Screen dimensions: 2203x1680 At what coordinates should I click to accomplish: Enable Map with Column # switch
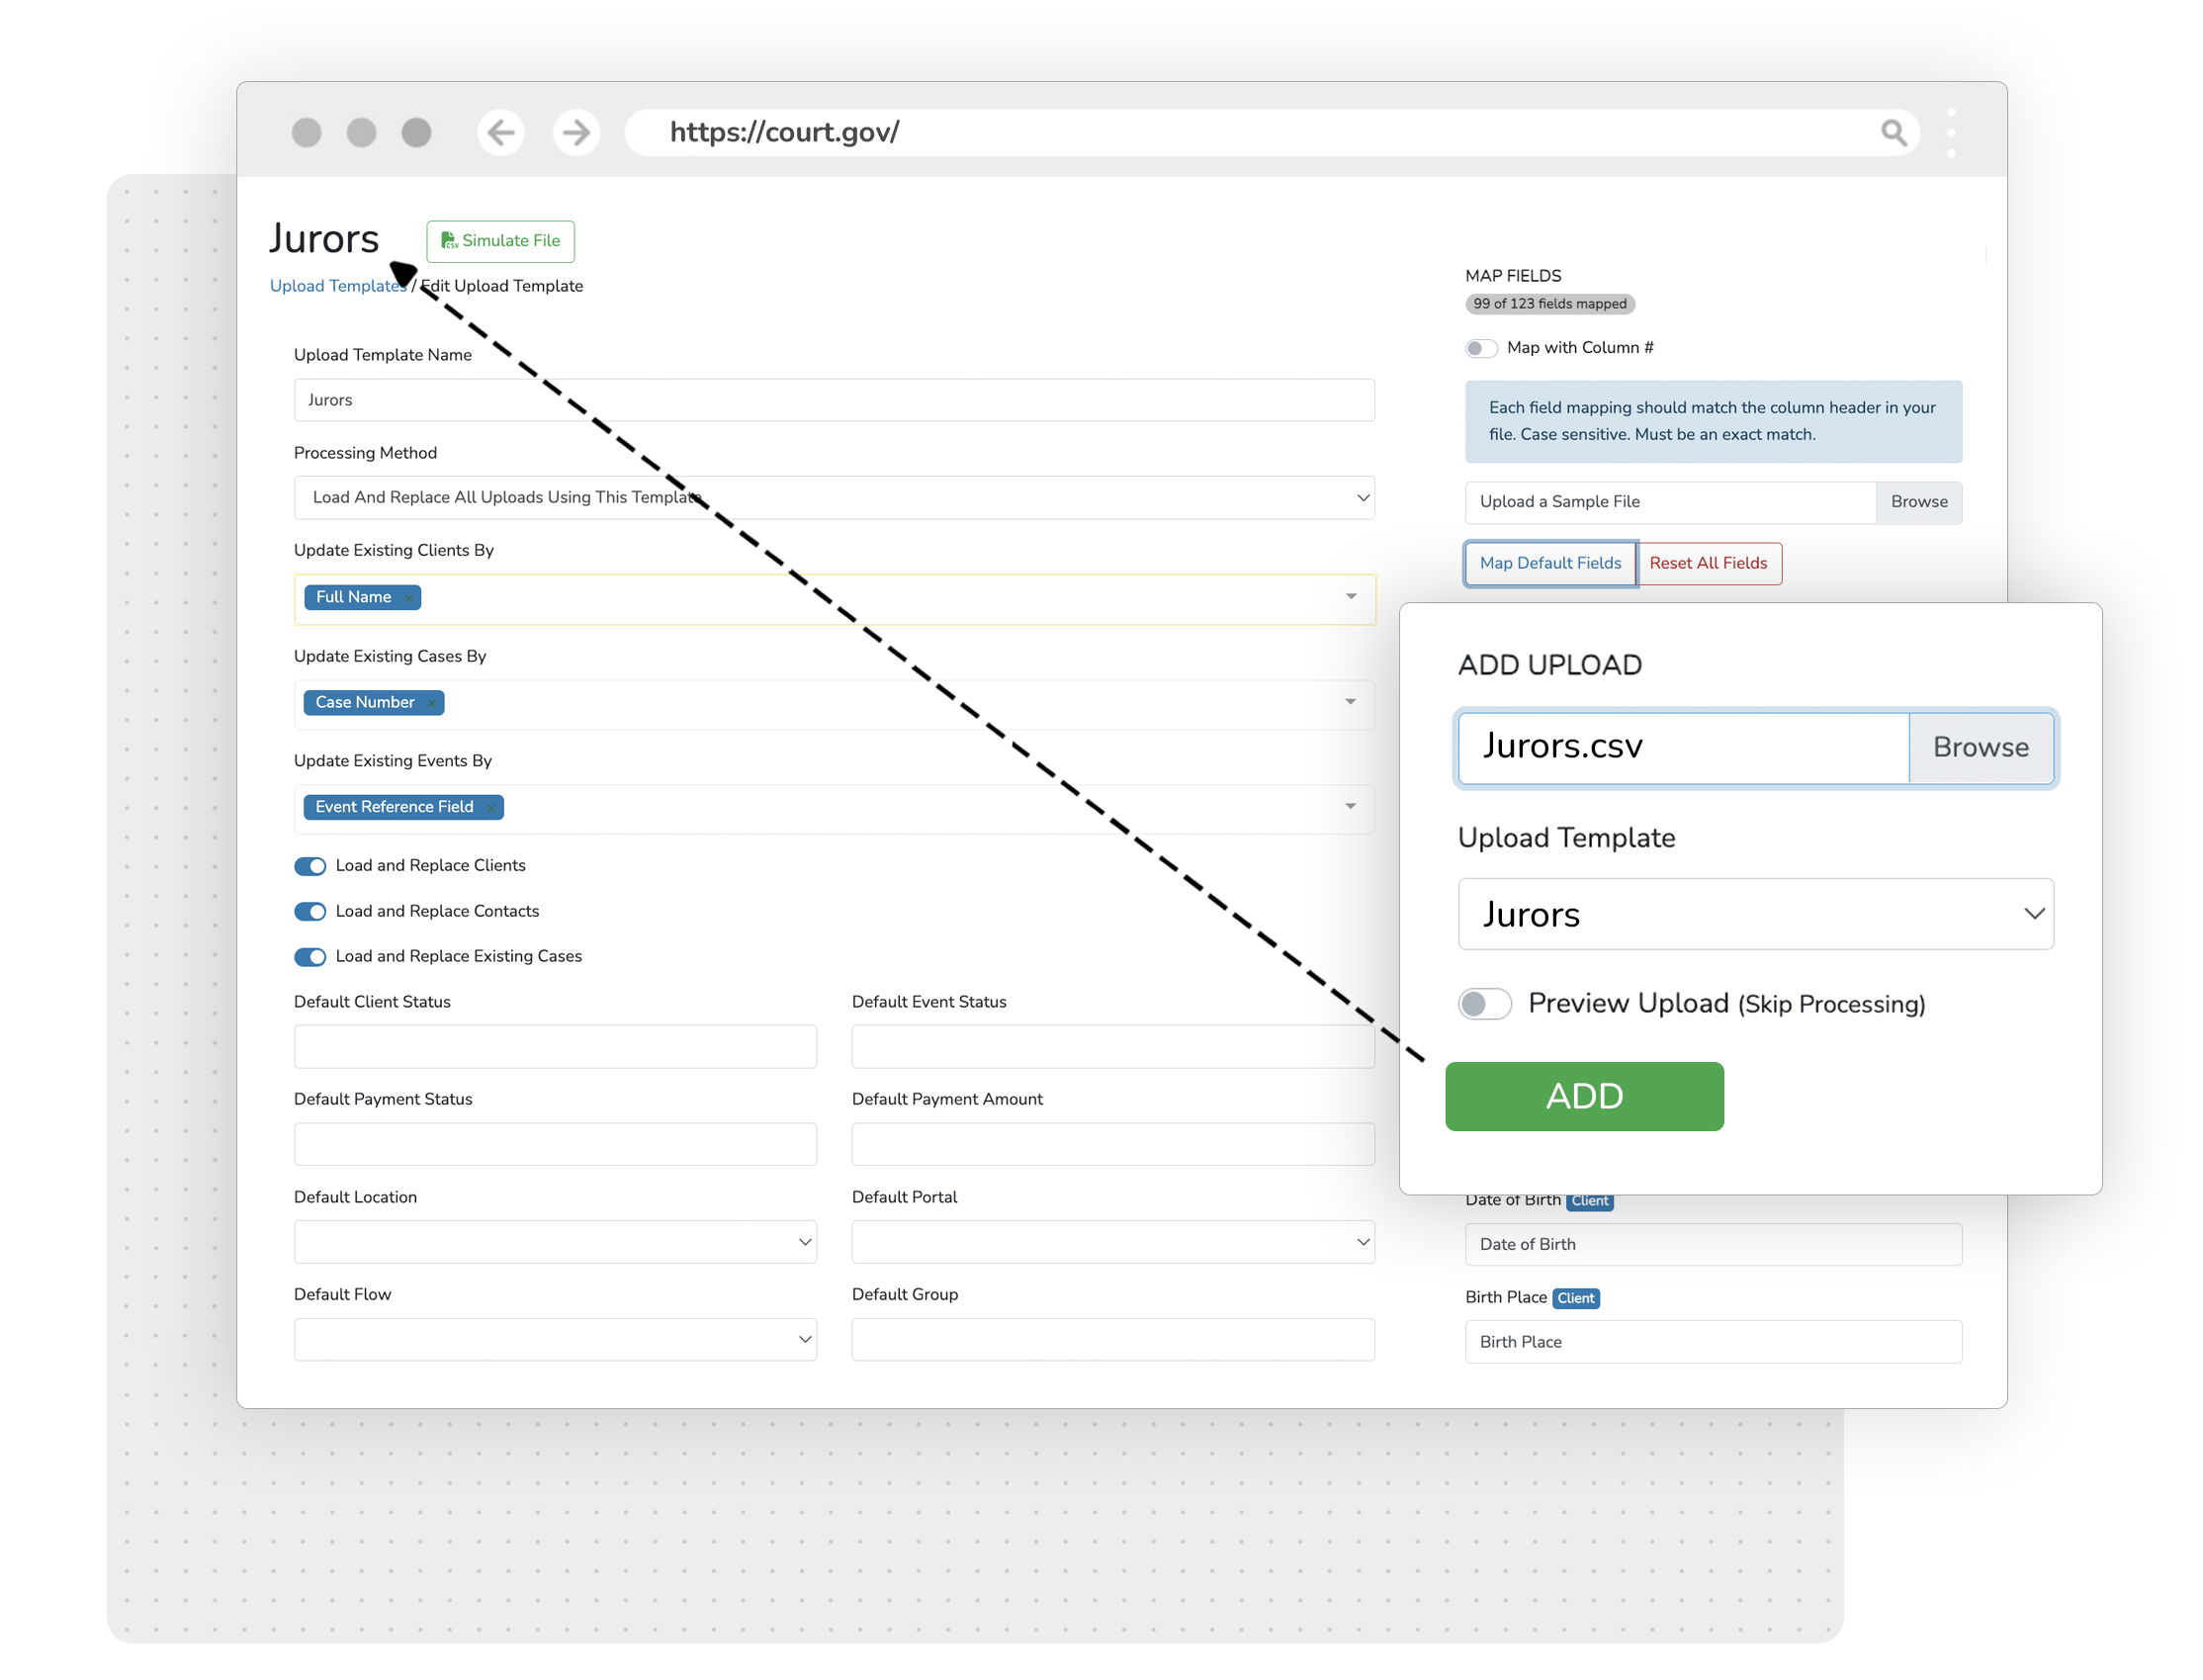pos(1480,348)
